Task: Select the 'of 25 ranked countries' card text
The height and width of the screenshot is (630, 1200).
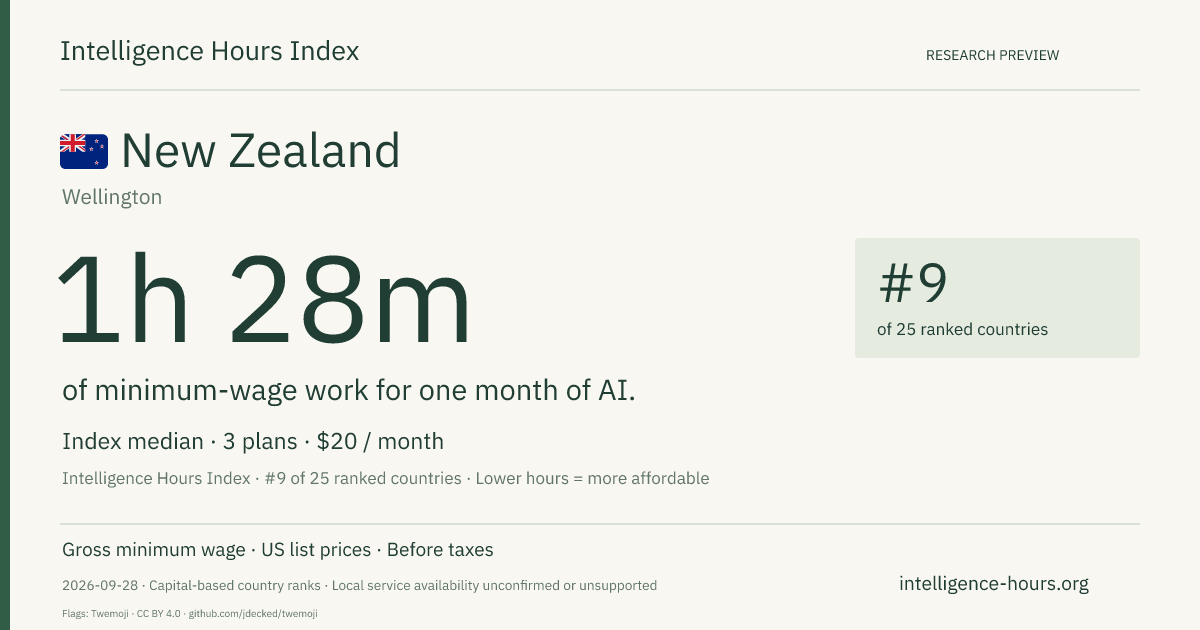Action: pyautogui.click(x=962, y=329)
